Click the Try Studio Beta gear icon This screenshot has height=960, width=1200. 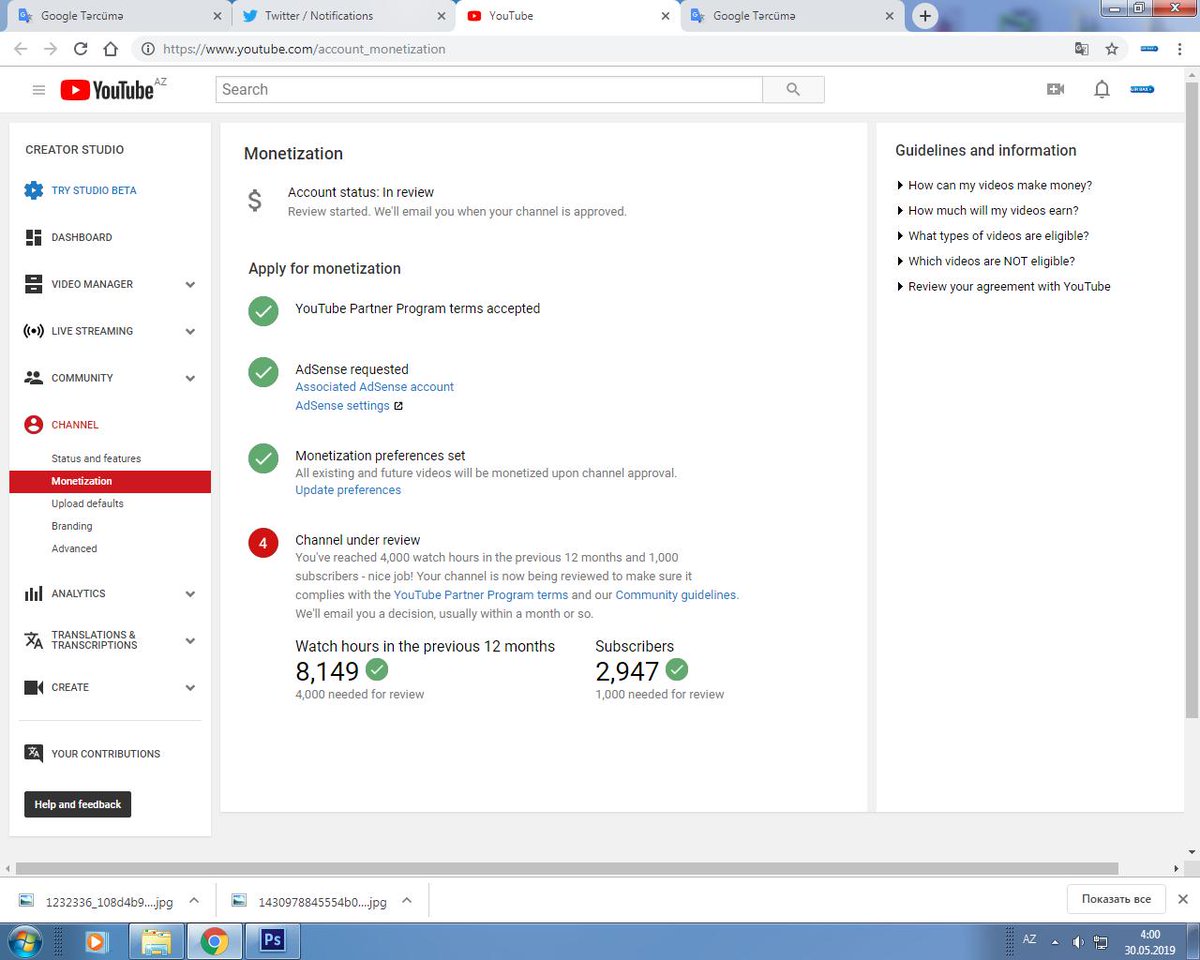coord(33,190)
